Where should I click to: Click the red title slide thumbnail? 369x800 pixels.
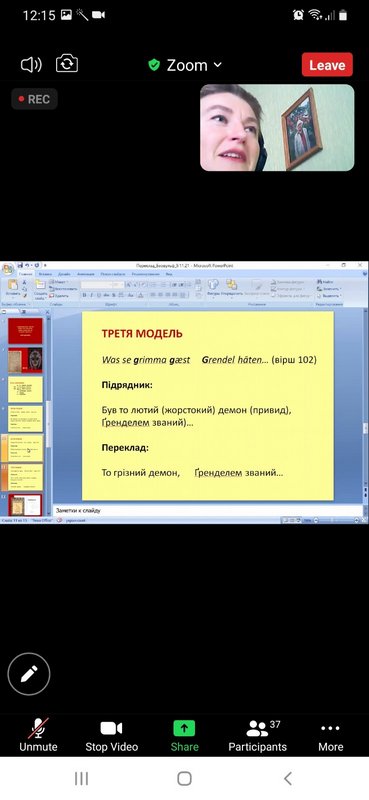click(25, 331)
